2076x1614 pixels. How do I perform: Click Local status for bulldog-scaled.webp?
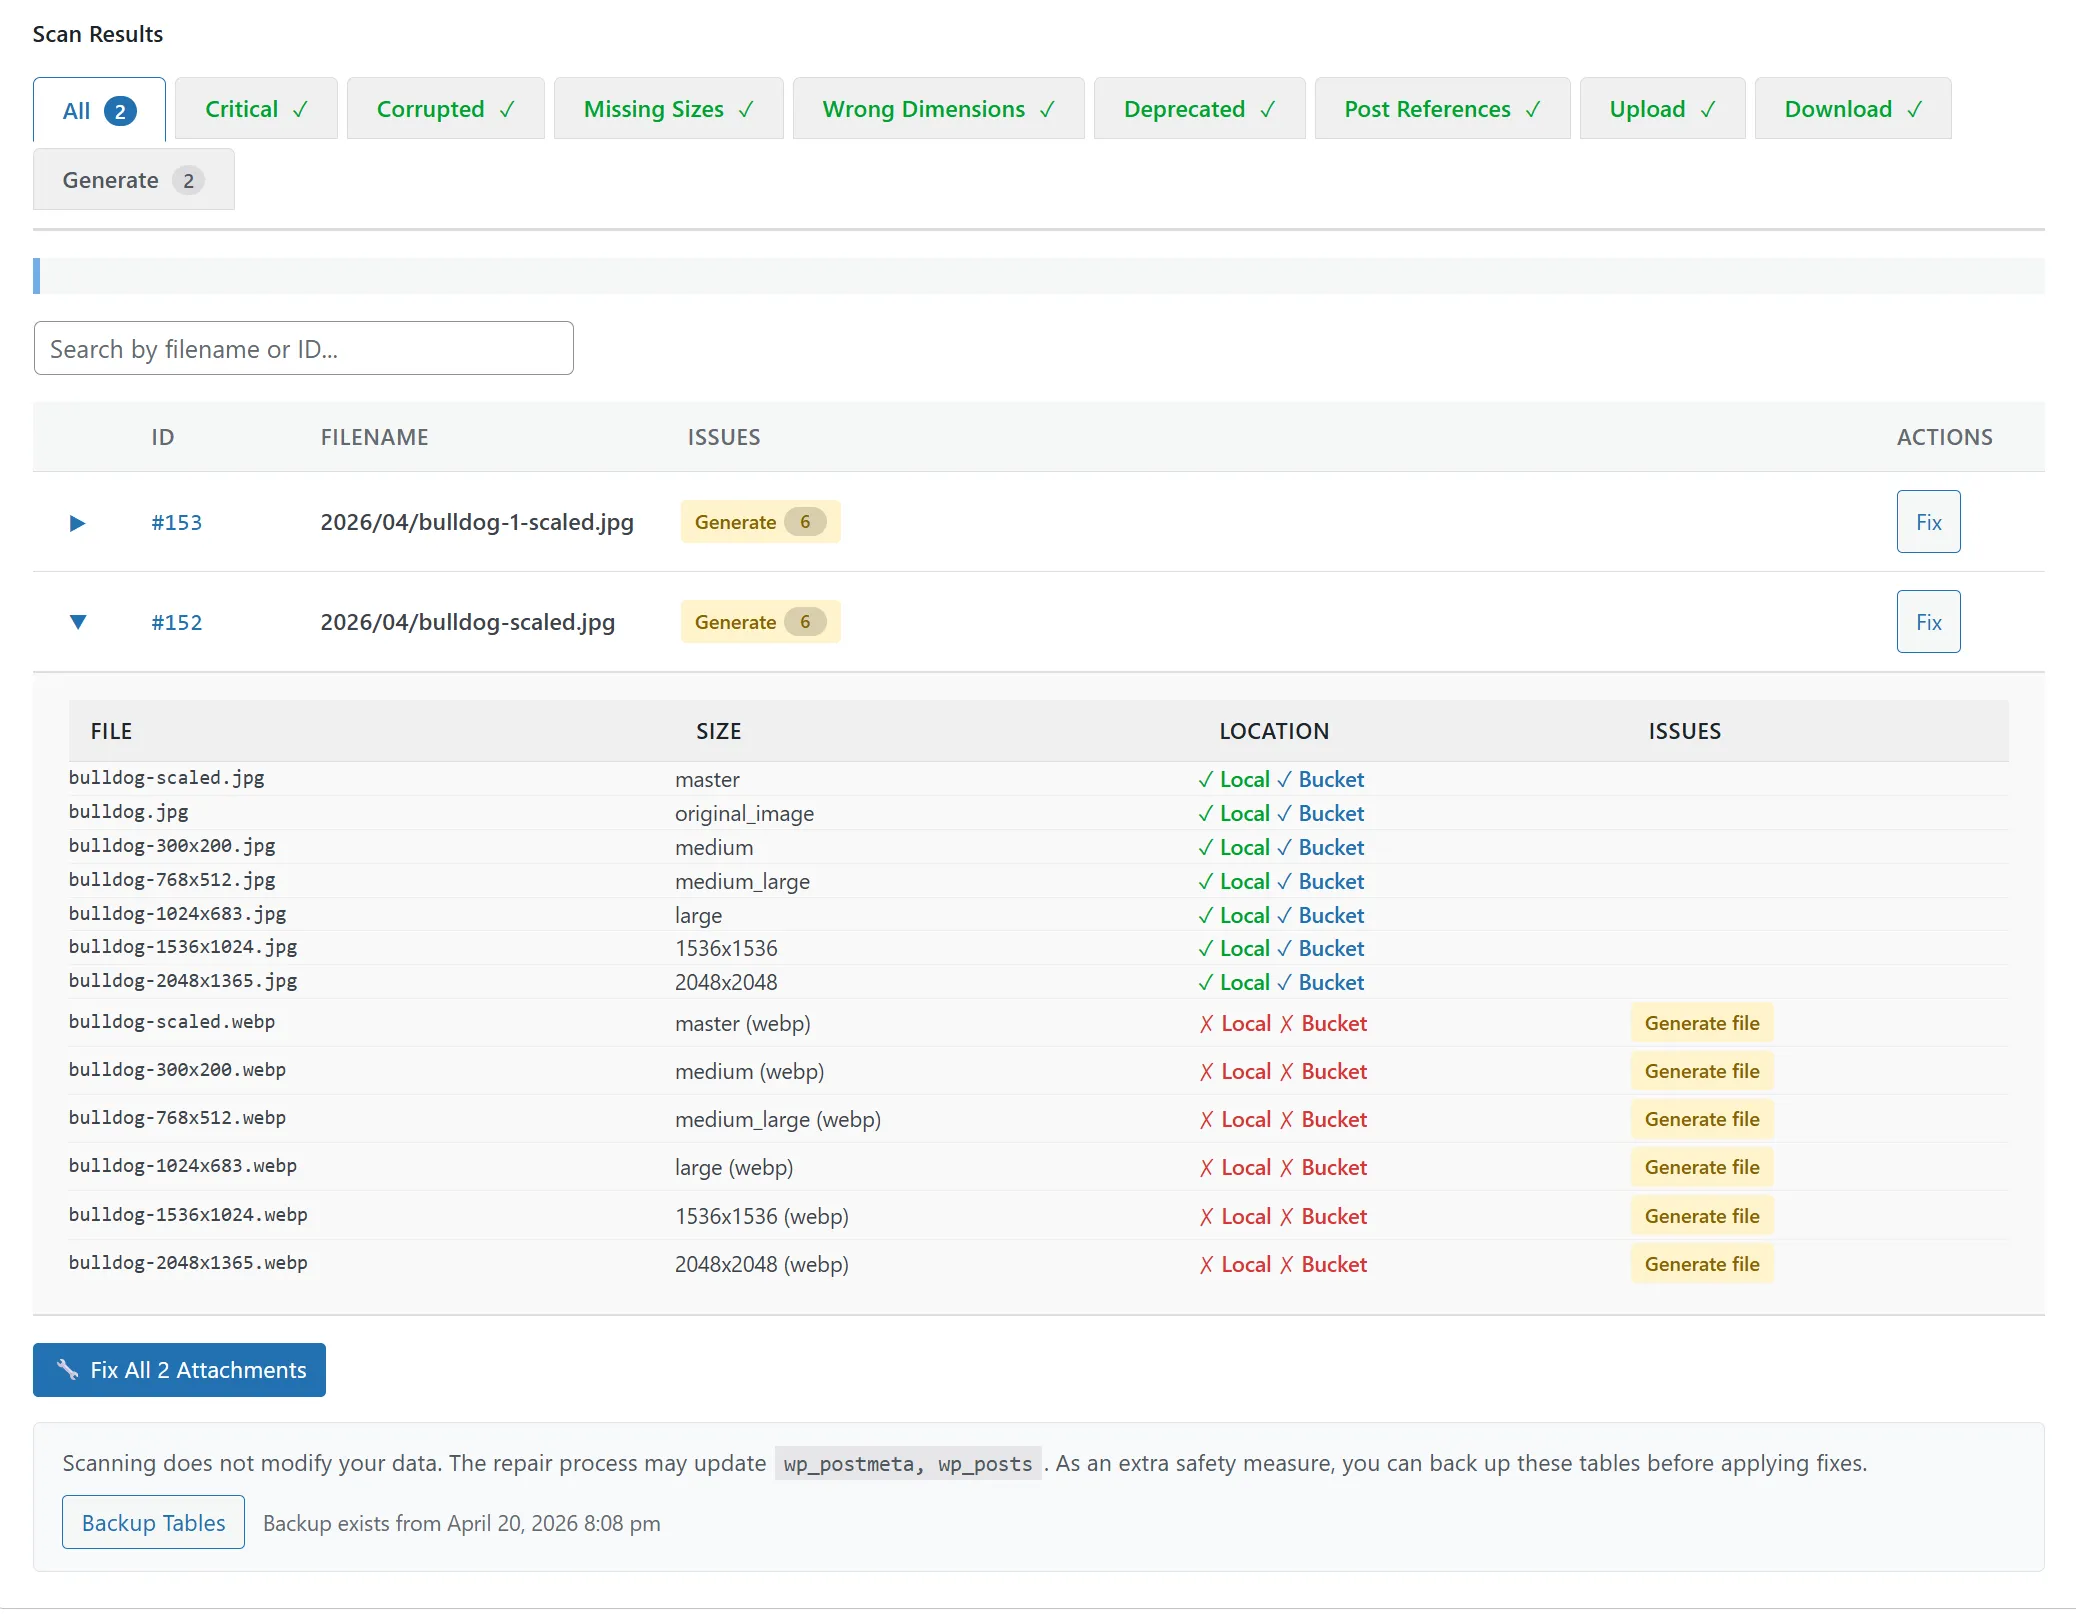click(x=1235, y=1023)
